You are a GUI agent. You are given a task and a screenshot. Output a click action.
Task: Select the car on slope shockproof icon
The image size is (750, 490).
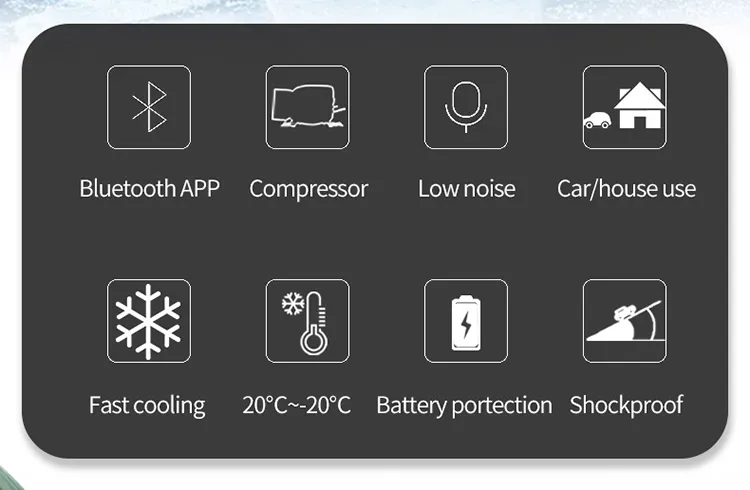tap(625, 321)
